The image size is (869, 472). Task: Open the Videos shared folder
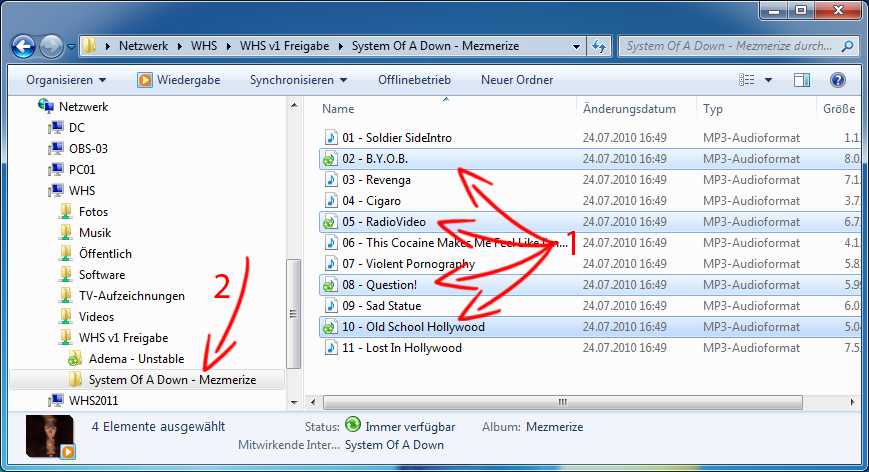tap(96, 317)
